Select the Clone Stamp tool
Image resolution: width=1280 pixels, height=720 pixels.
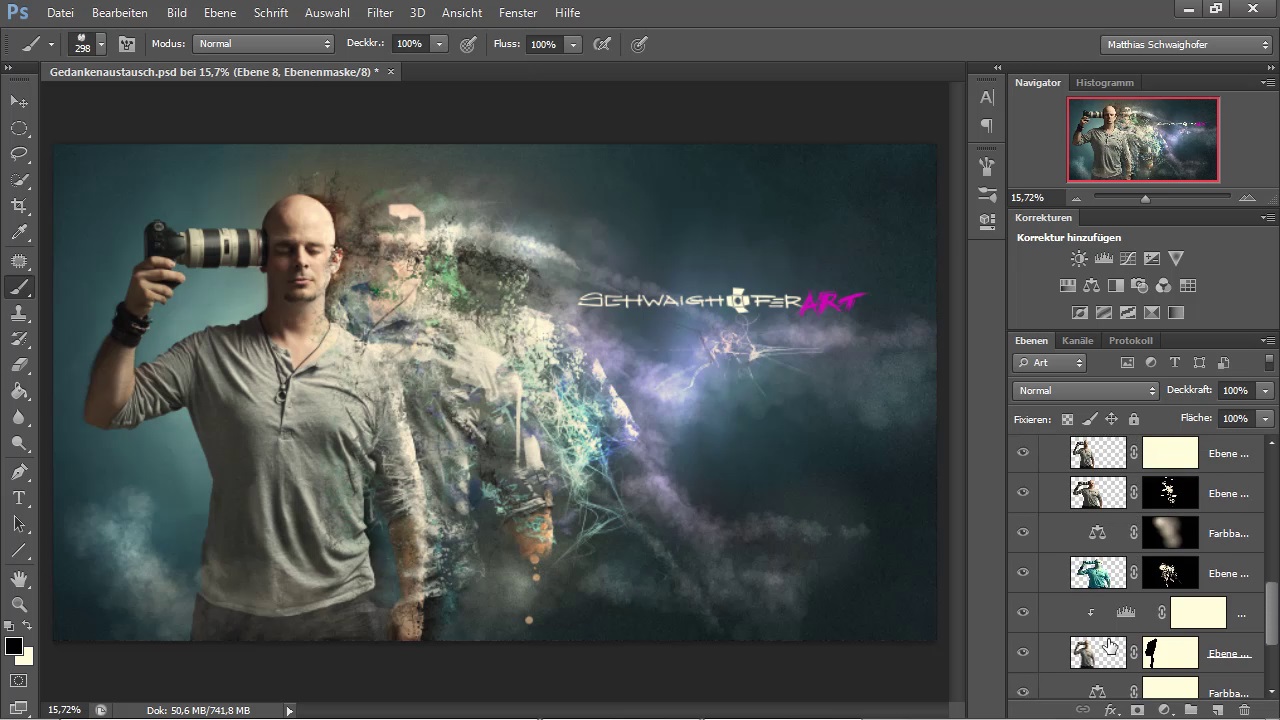(19, 313)
